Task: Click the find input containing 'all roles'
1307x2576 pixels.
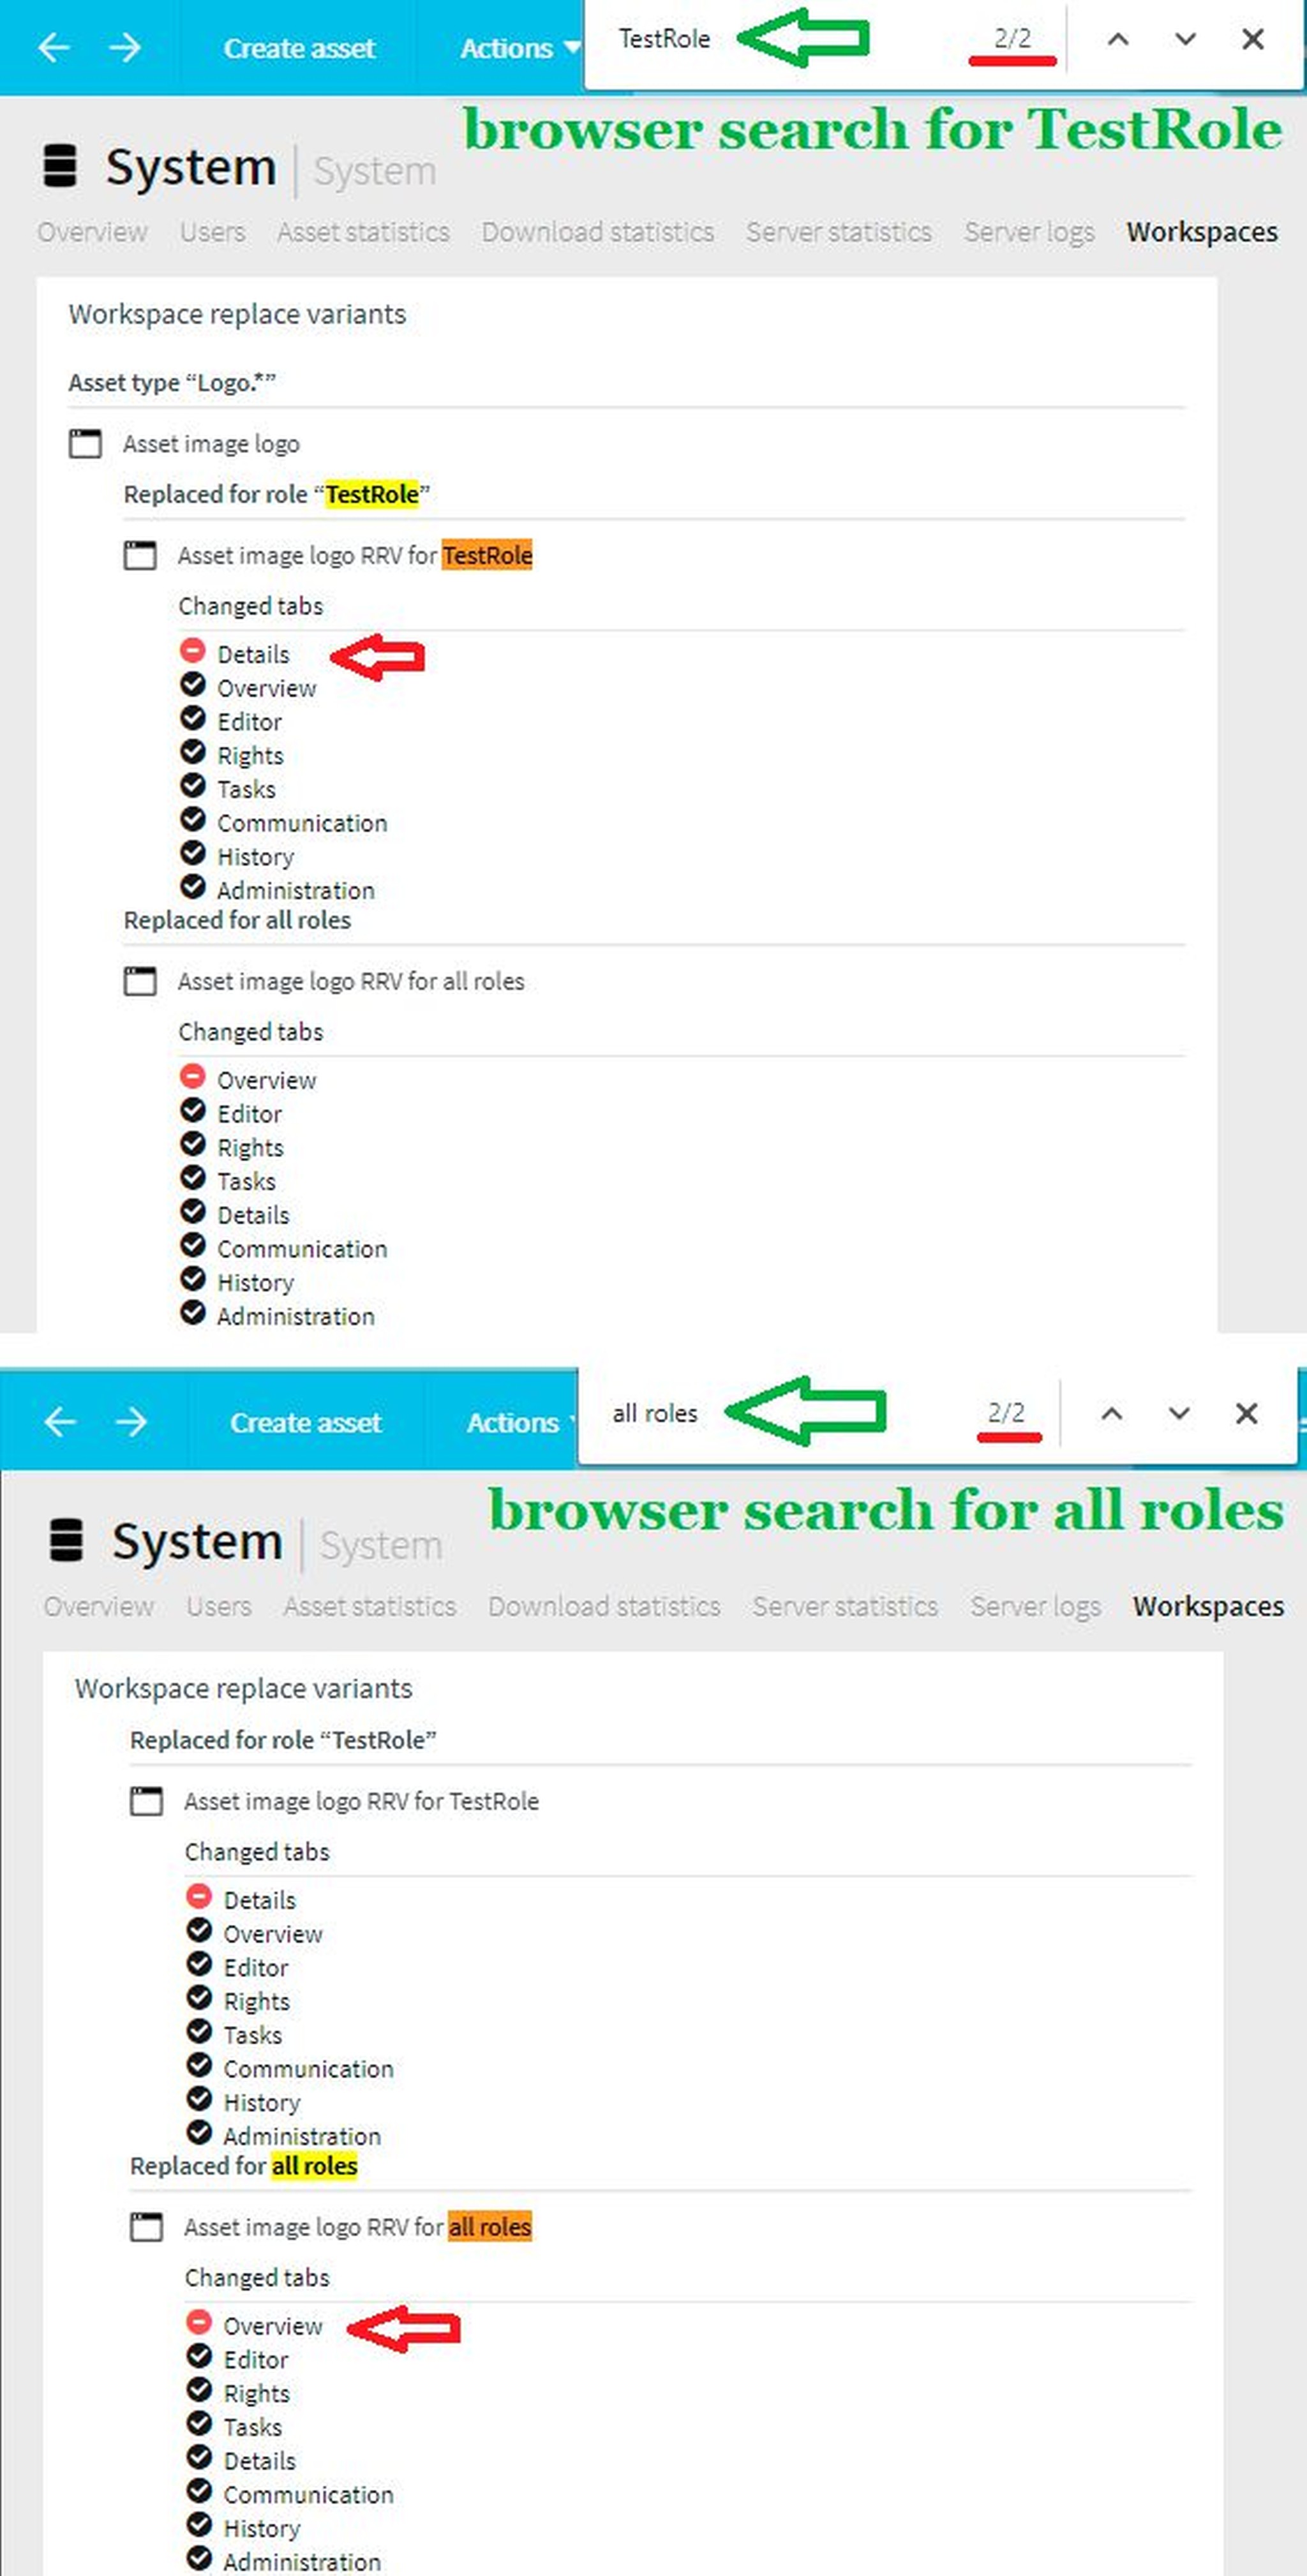Action: (x=655, y=1414)
